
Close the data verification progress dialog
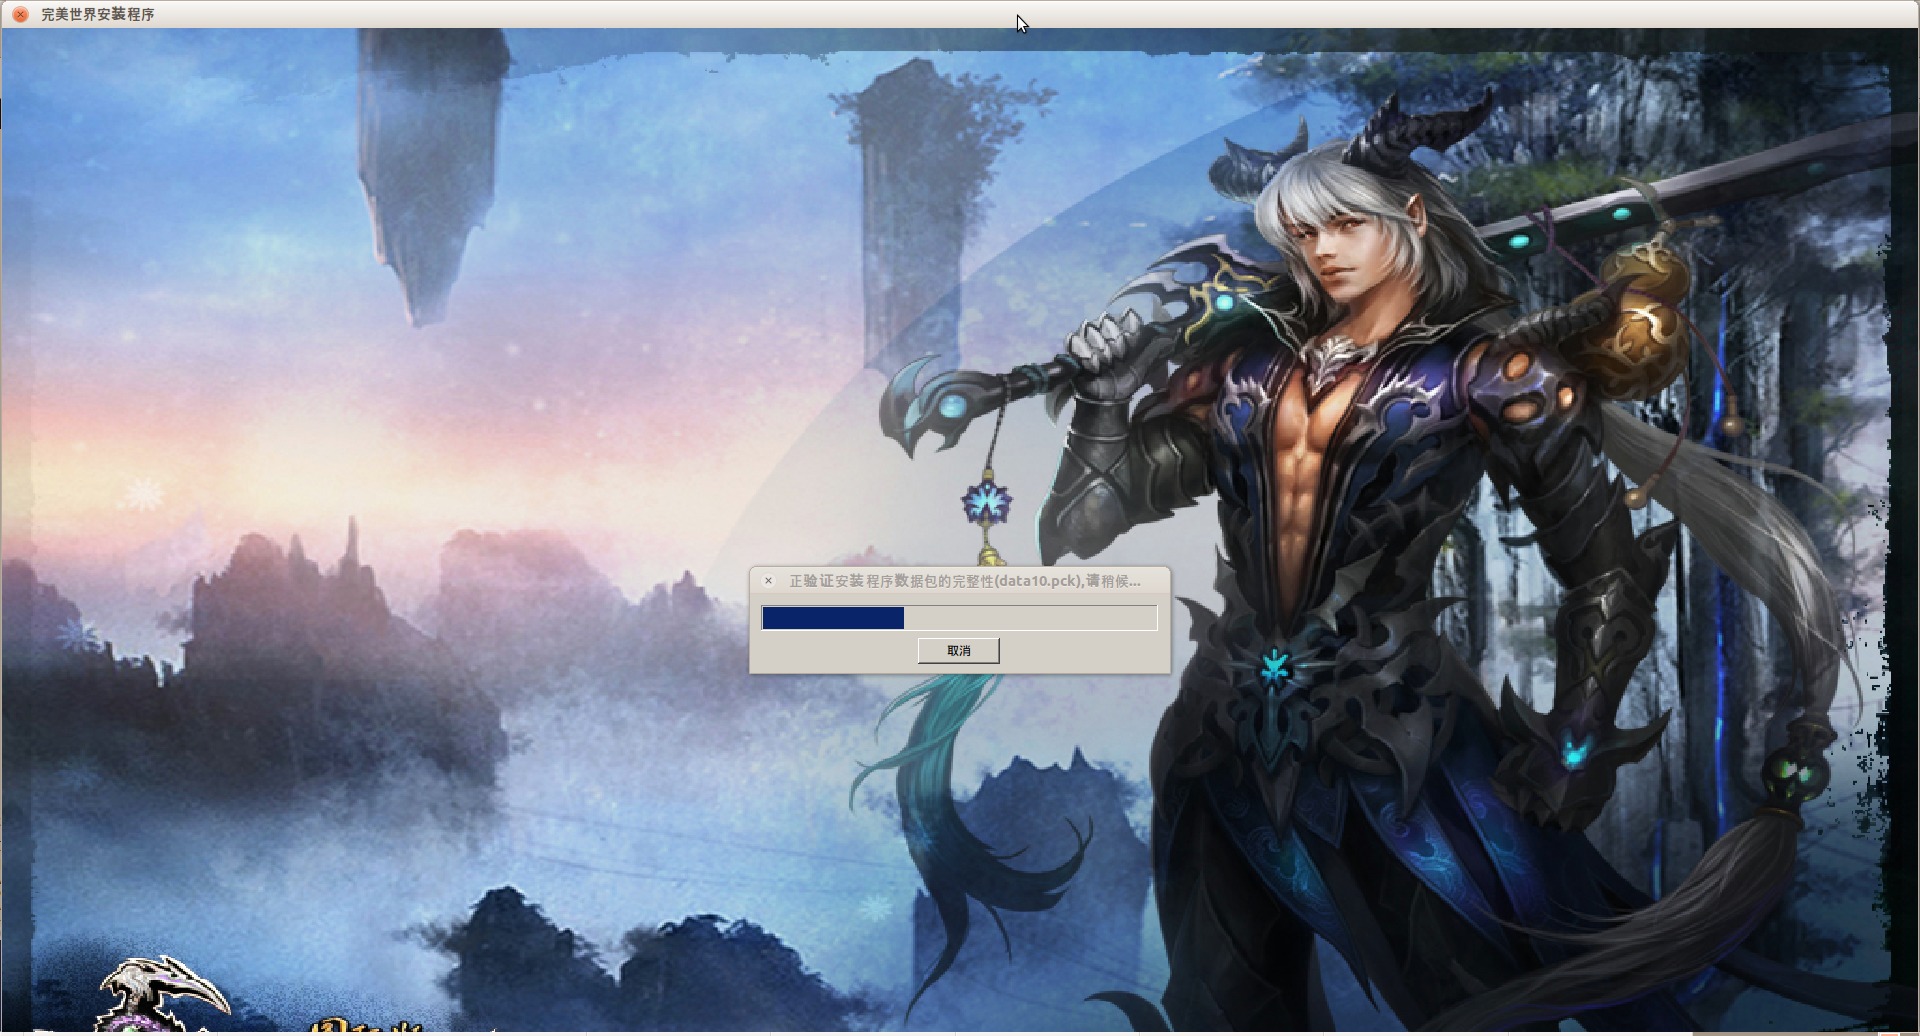pos(768,581)
